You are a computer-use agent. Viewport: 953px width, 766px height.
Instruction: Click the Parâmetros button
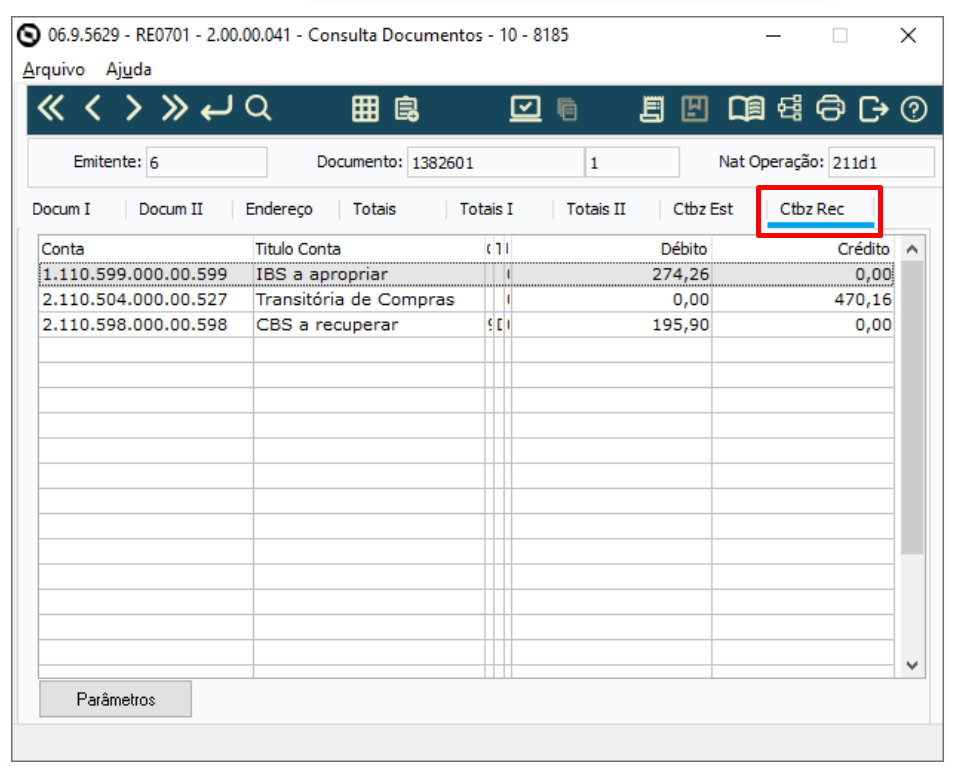[x=115, y=699]
